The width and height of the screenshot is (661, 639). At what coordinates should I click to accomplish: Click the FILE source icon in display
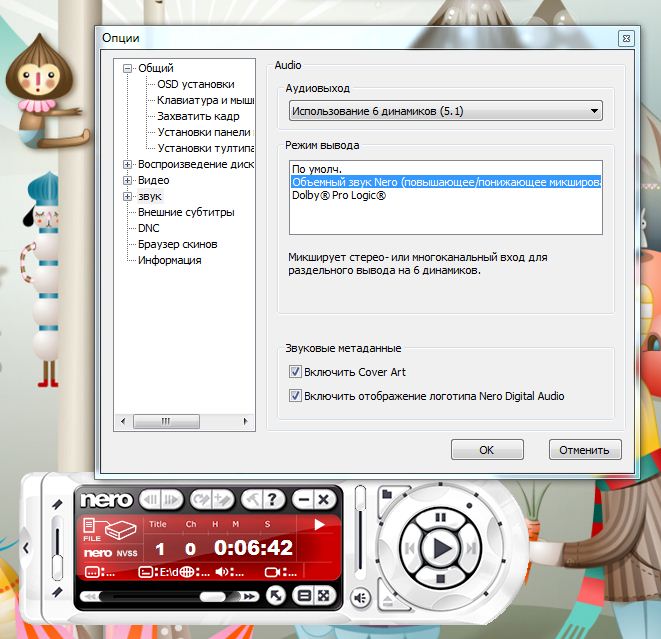[109, 529]
